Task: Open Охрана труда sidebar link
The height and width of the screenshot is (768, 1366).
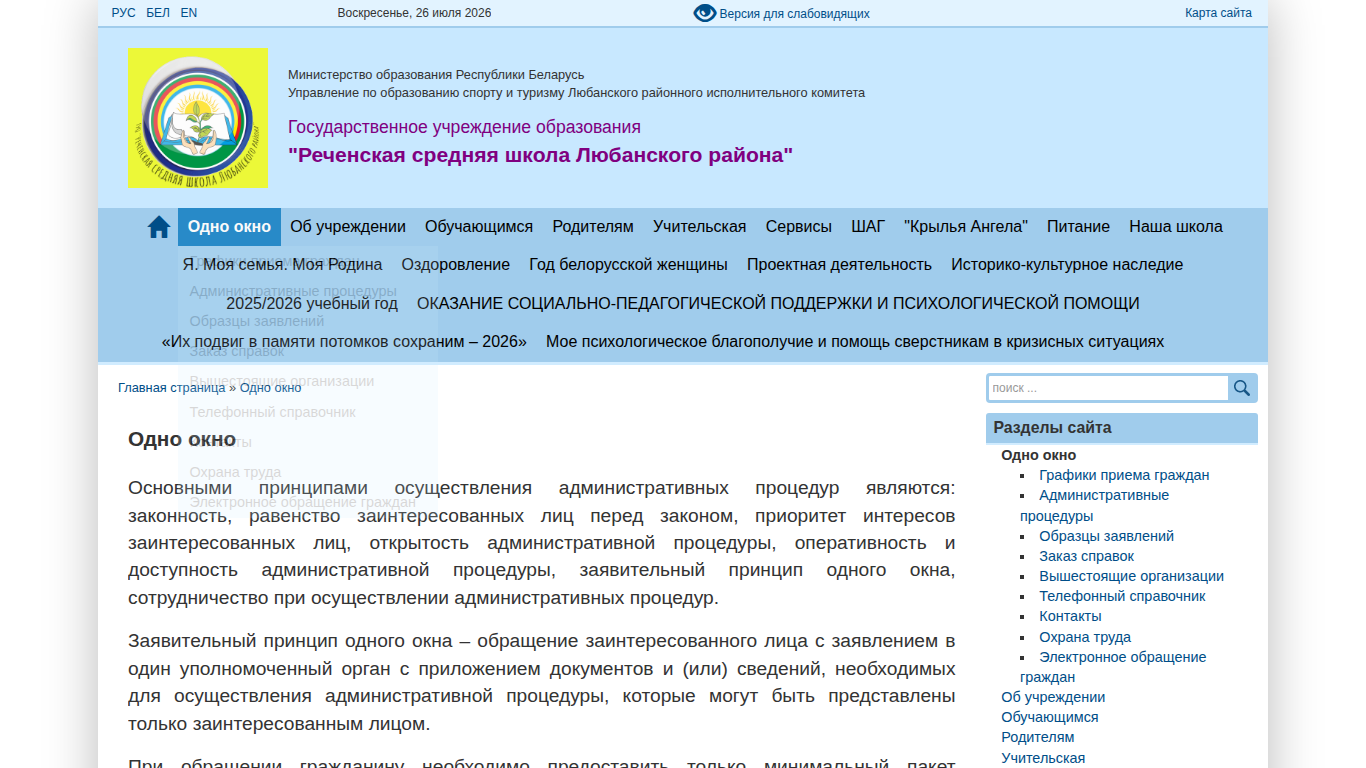Action: click(1085, 637)
